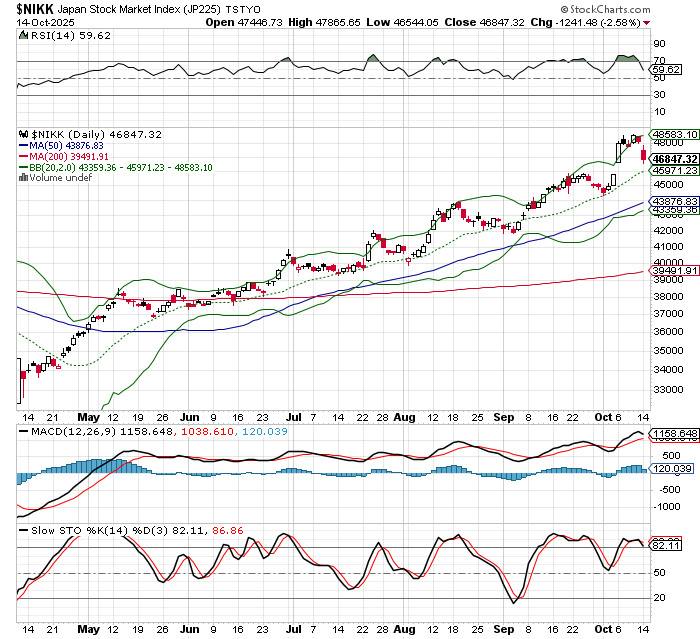Click the MACD(12,26,9) line marker icon
The width and height of the screenshot is (700, 639).
[x=24, y=430]
